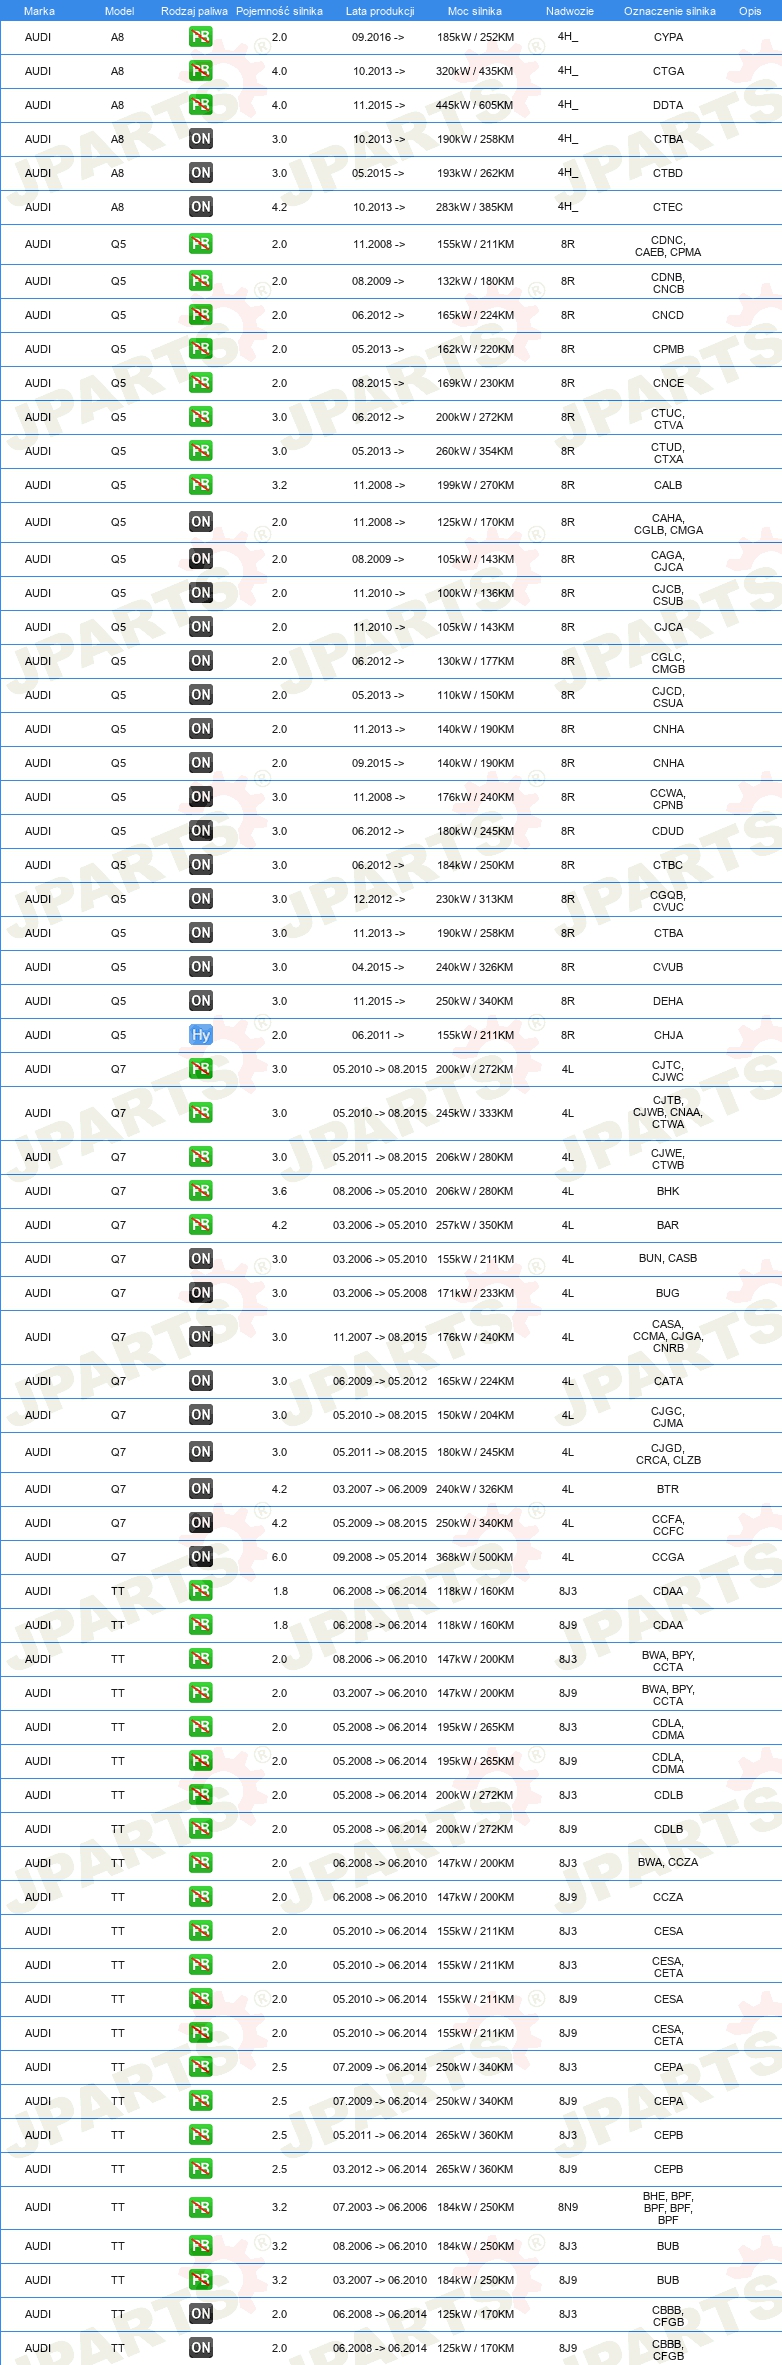Click the ON diesel icon in the CTEC row
The height and width of the screenshot is (2365, 782).
pos(201,207)
